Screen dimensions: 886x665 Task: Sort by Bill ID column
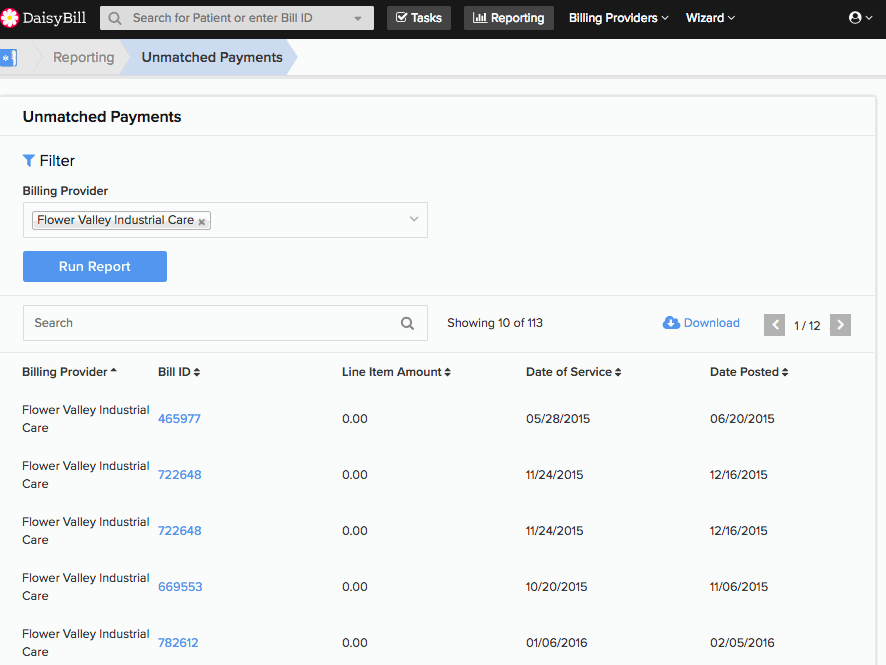pyautogui.click(x=179, y=372)
